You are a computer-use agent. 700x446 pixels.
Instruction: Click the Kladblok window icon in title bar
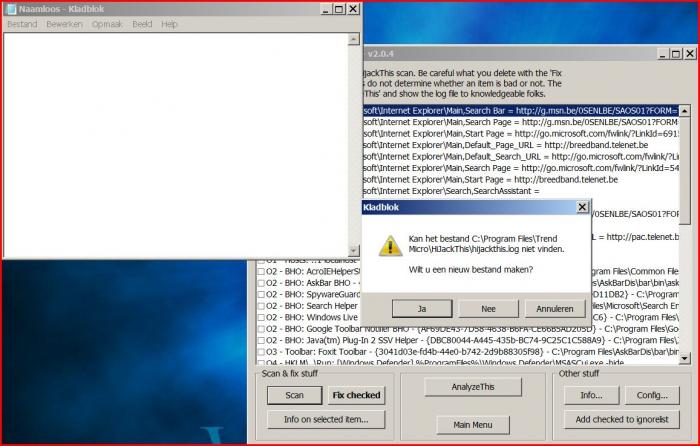click(11, 9)
